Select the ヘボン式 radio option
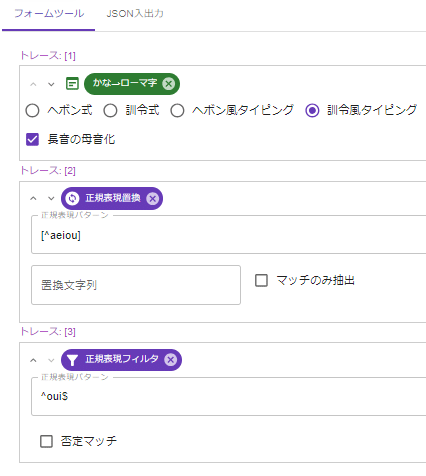Image resolution: width=426 pixels, height=476 pixels. [x=32, y=111]
